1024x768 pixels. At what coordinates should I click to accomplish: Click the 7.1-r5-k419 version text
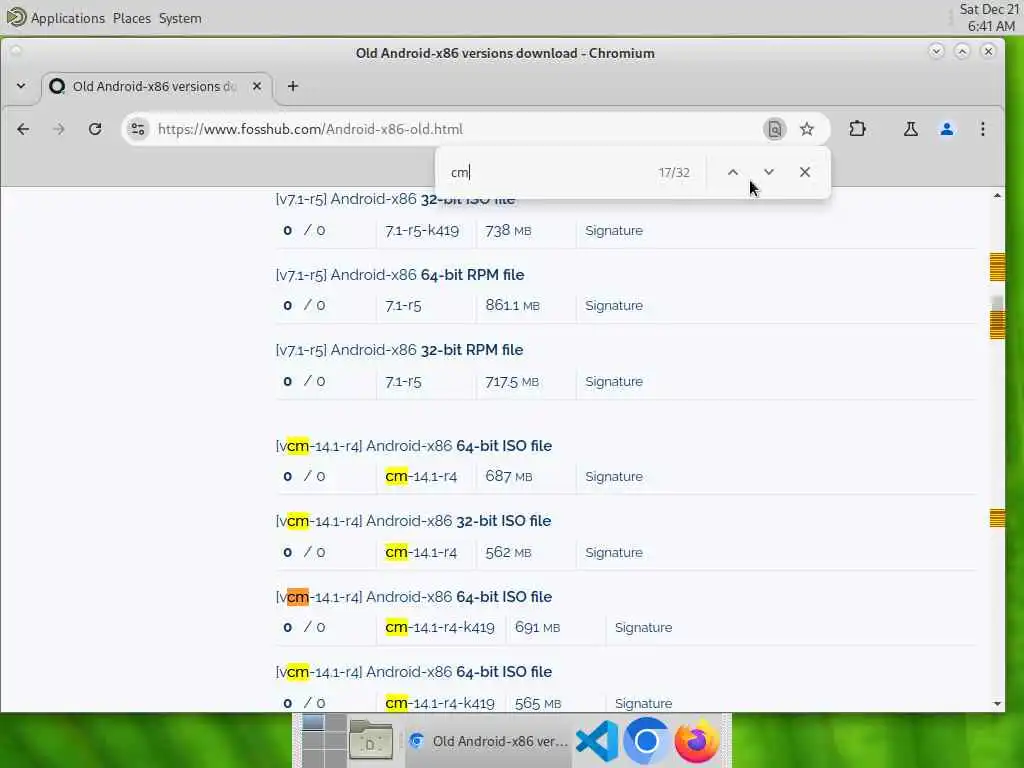tap(422, 231)
